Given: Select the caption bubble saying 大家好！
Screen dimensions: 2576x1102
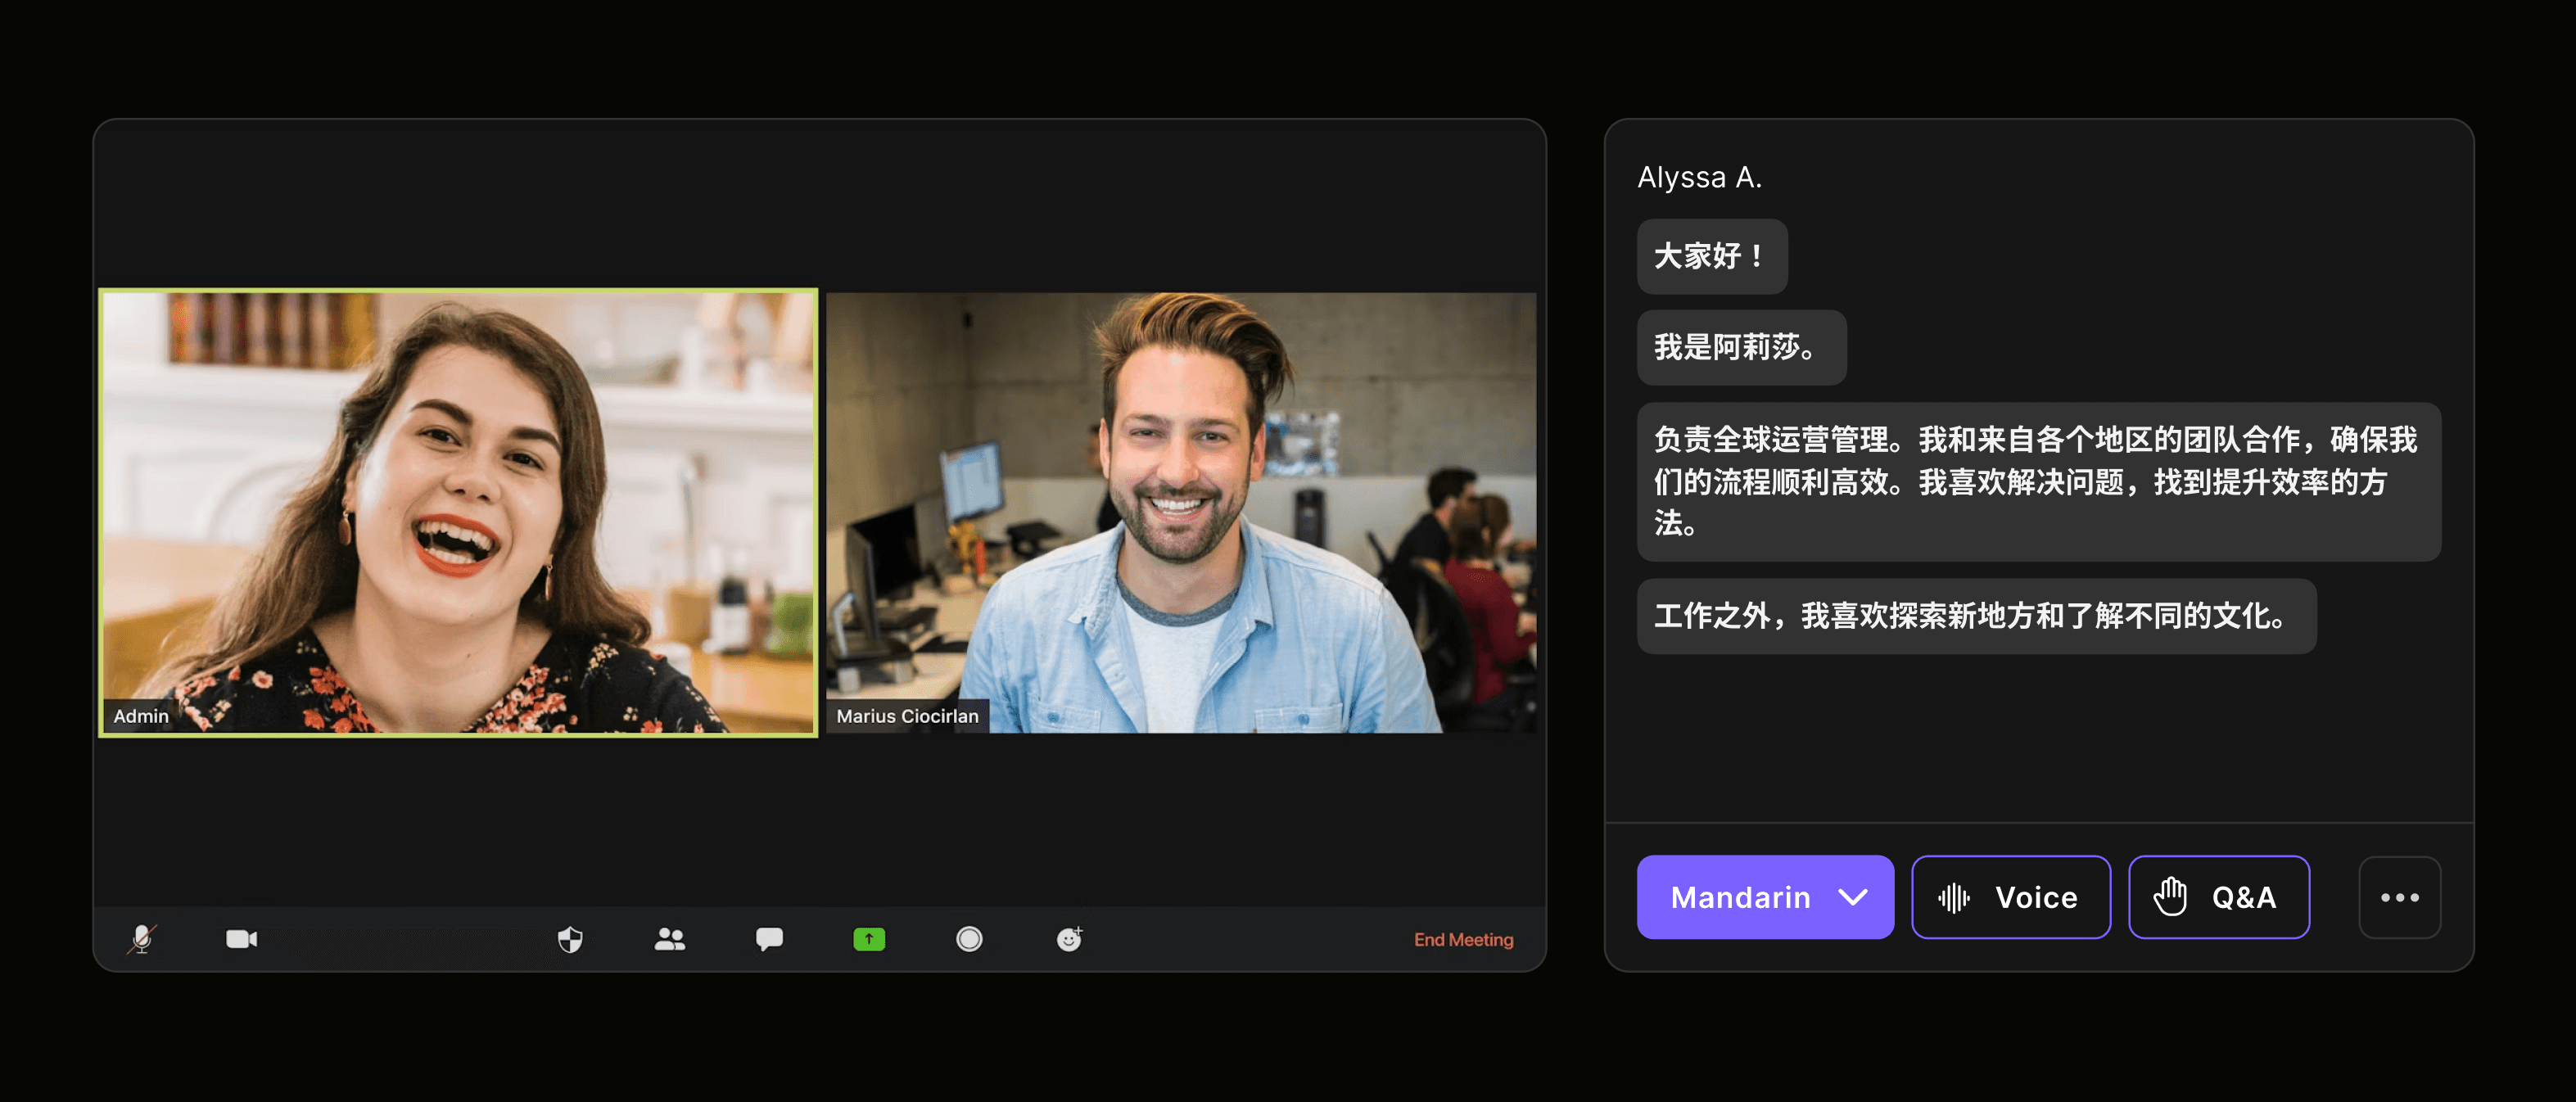Looking at the screenshot, I should pos(1711,257).
